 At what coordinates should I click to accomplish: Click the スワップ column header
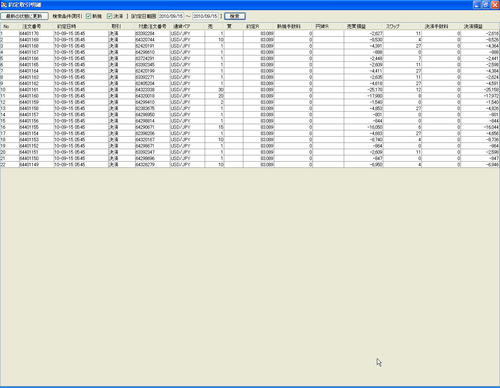click(403, 26)
